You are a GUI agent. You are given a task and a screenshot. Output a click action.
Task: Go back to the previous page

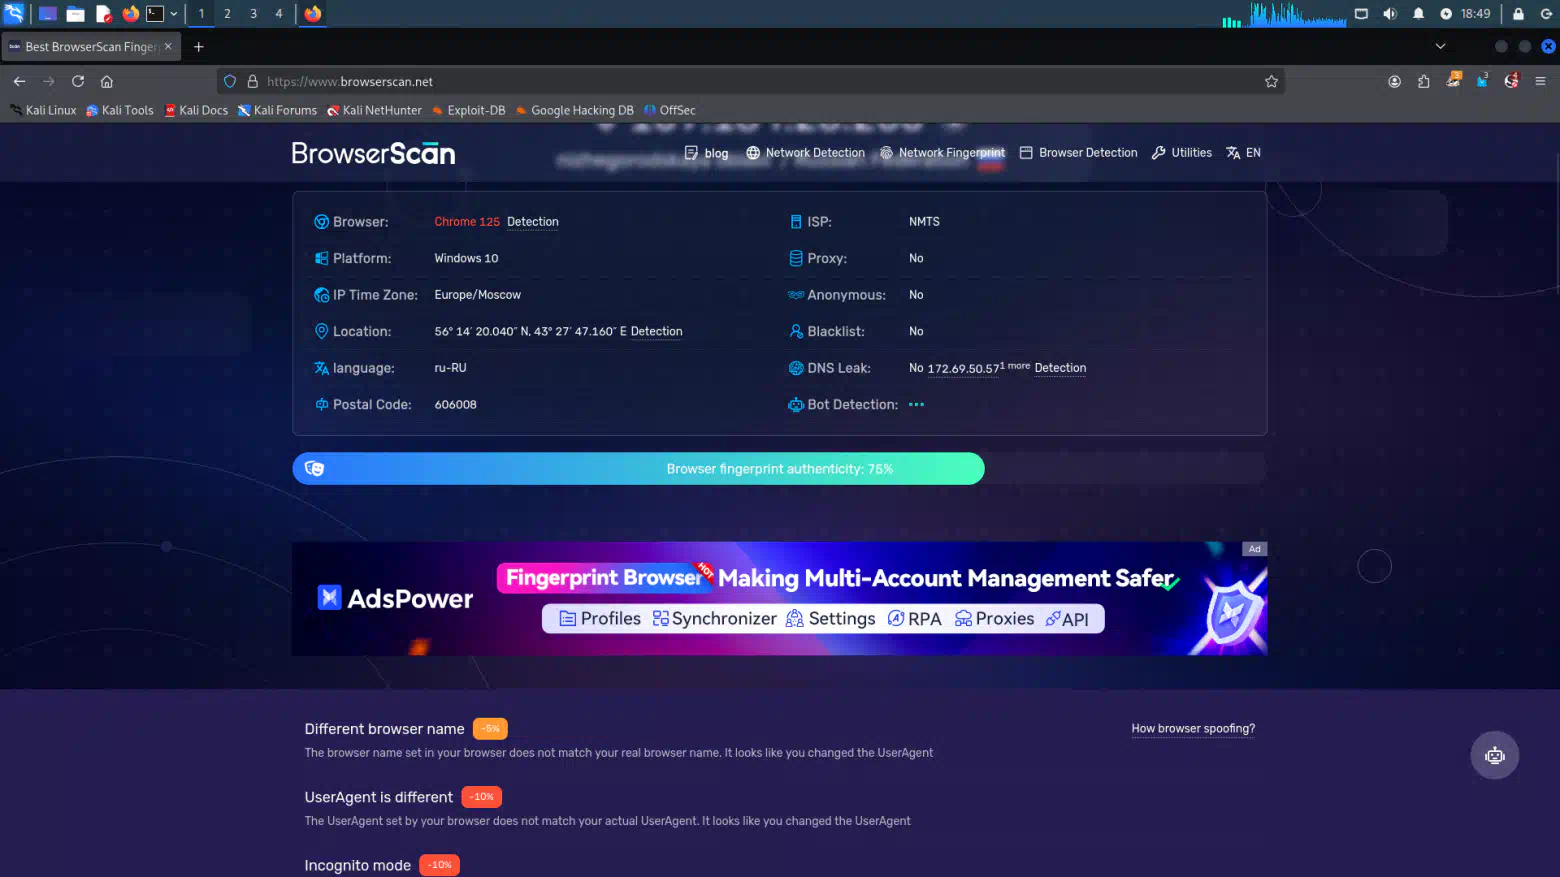pos(19,81)
